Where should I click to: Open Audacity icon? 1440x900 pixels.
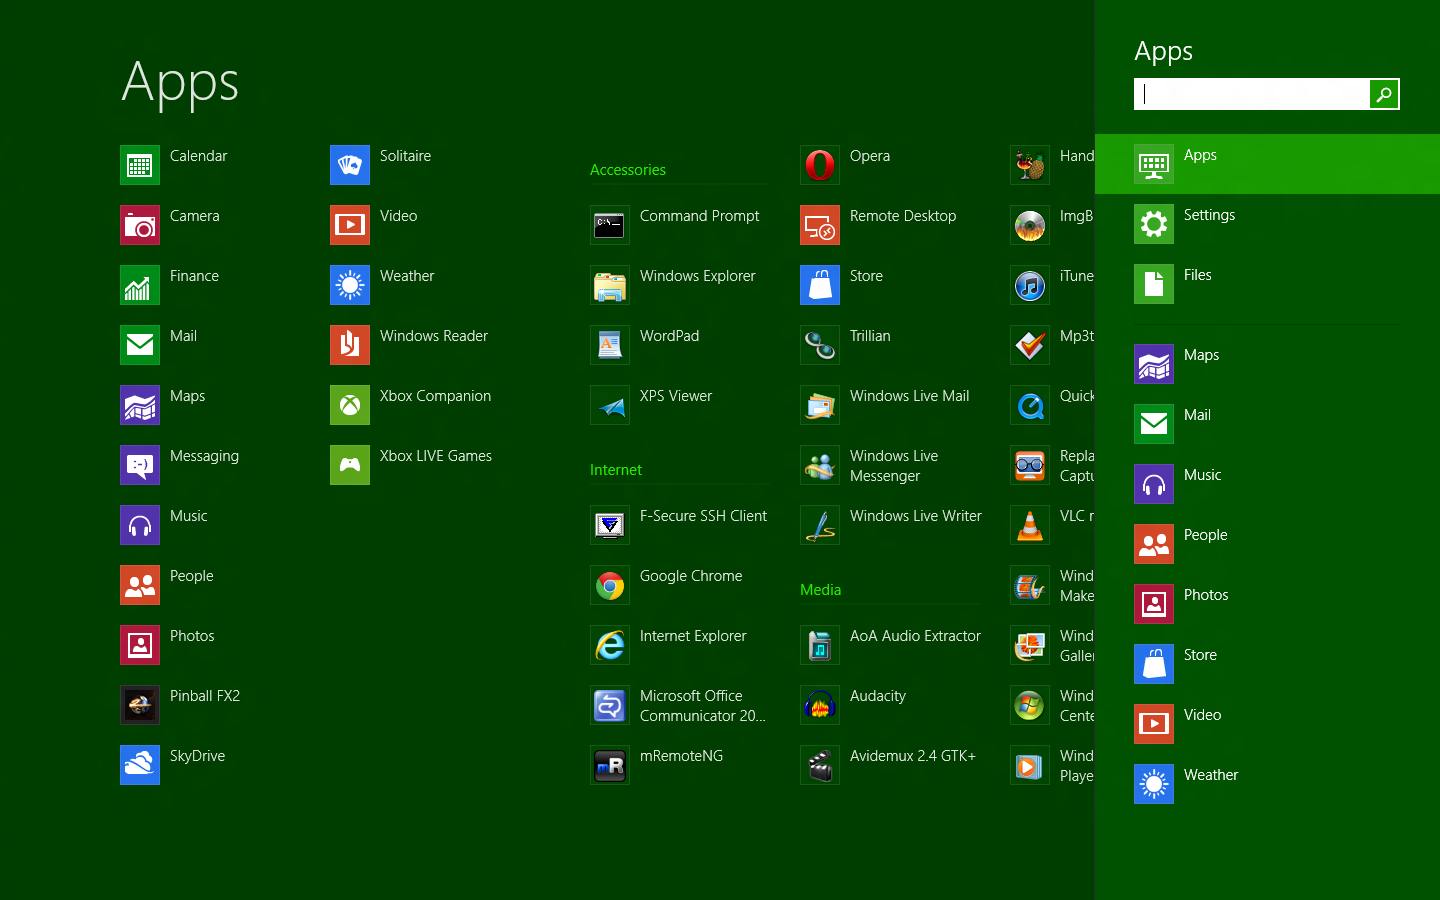click(820, 705)
